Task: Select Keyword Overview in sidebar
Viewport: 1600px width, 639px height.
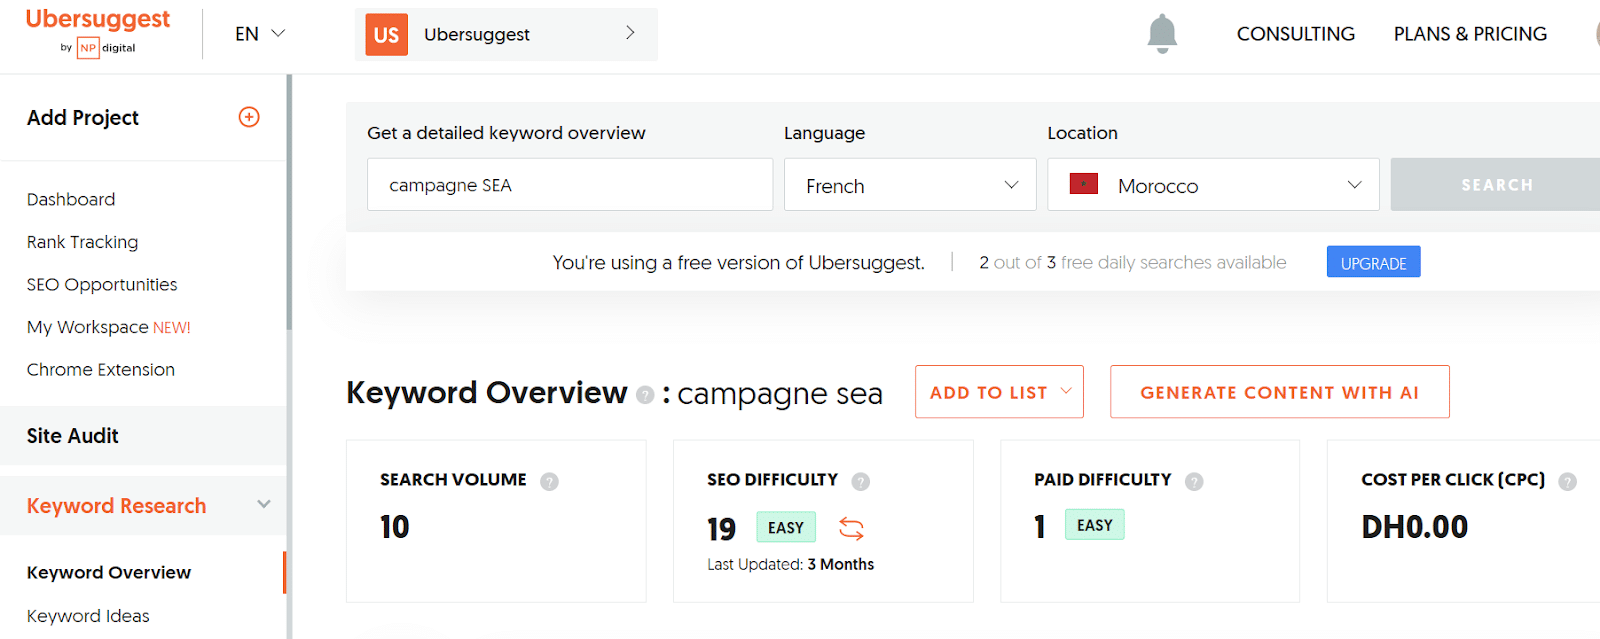Action: (x=109, y=572)
